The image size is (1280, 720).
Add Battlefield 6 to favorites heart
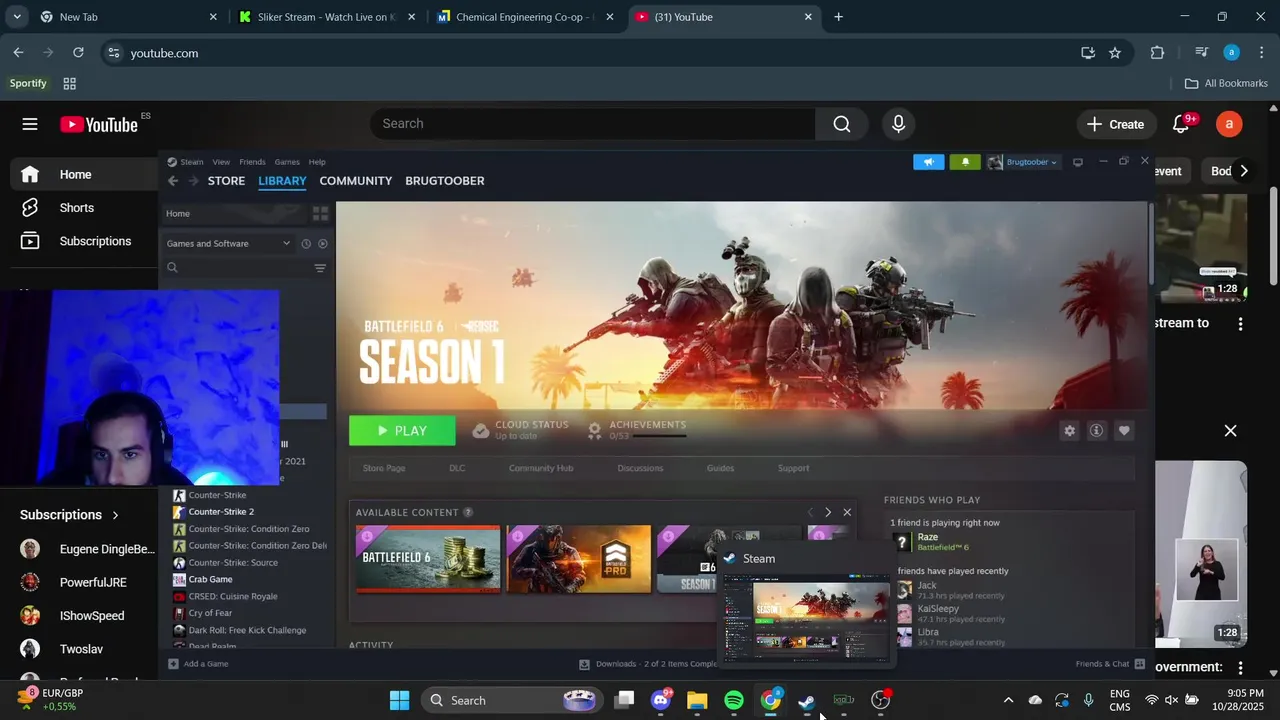coord(1124,431)
